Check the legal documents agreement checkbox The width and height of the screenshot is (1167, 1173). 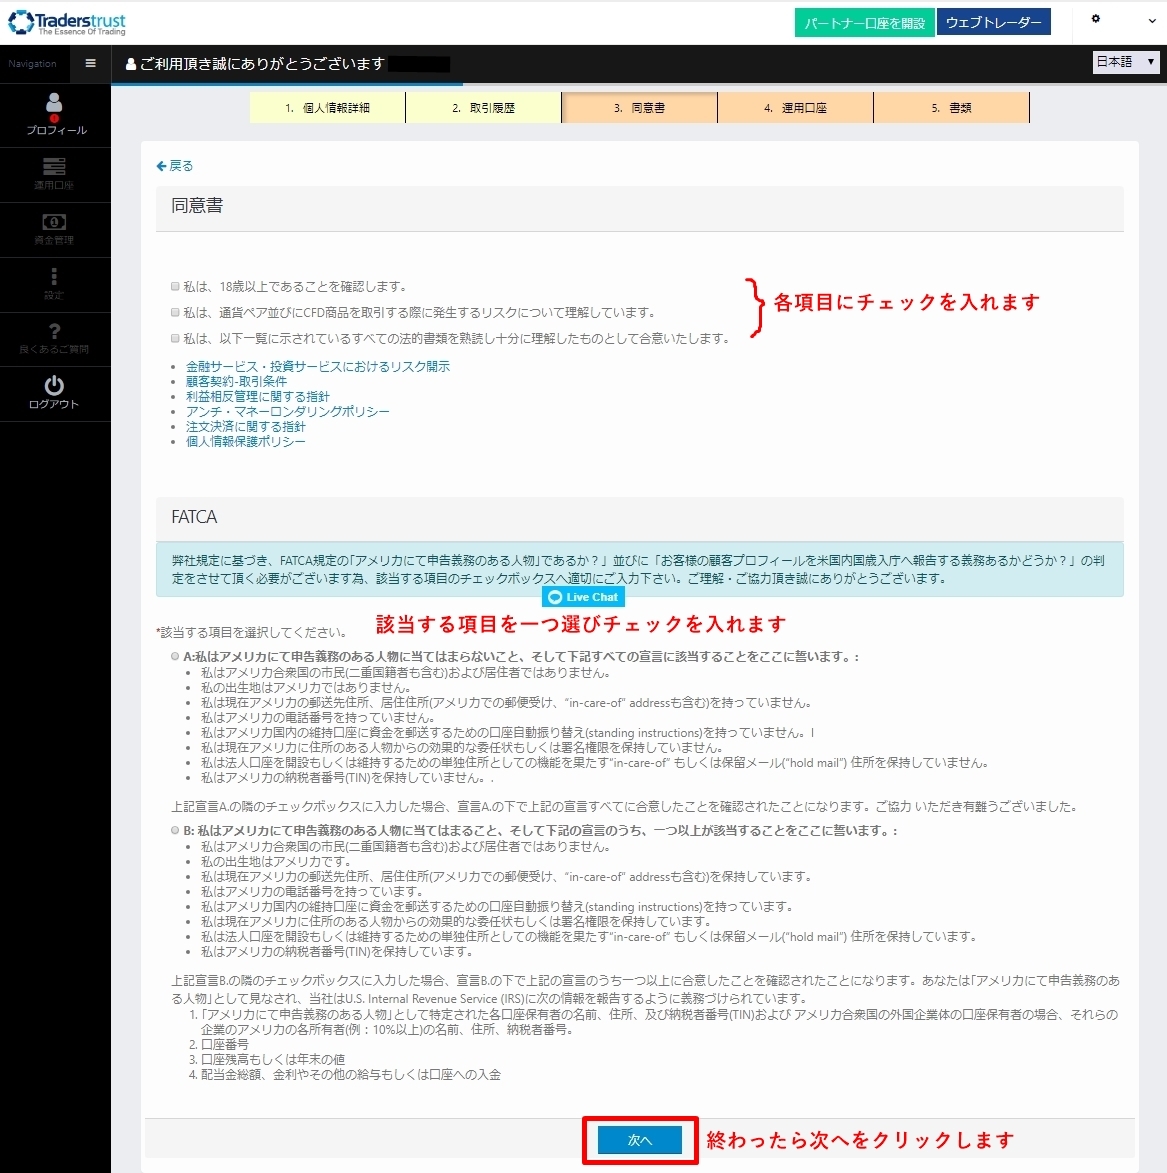pos(175,338)
